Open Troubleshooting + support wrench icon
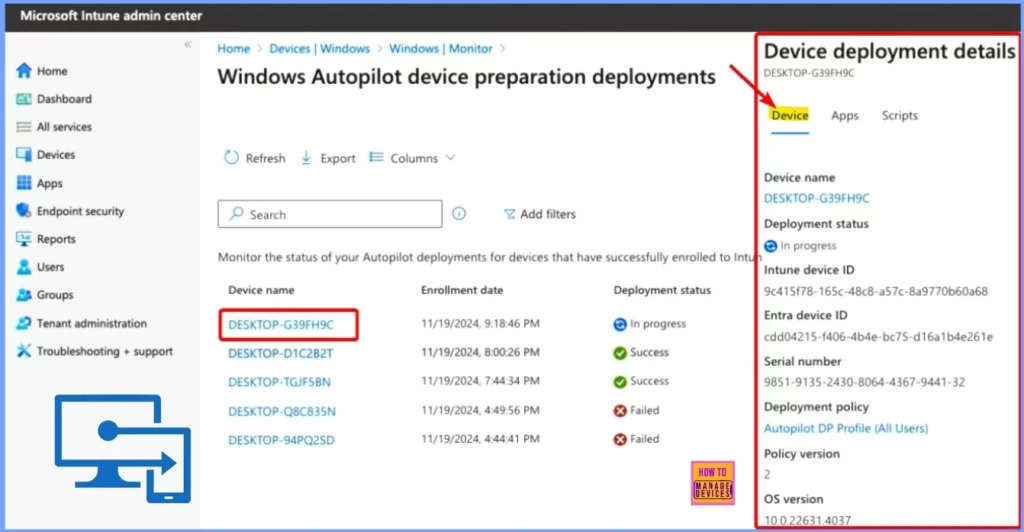 click(24, 351)
